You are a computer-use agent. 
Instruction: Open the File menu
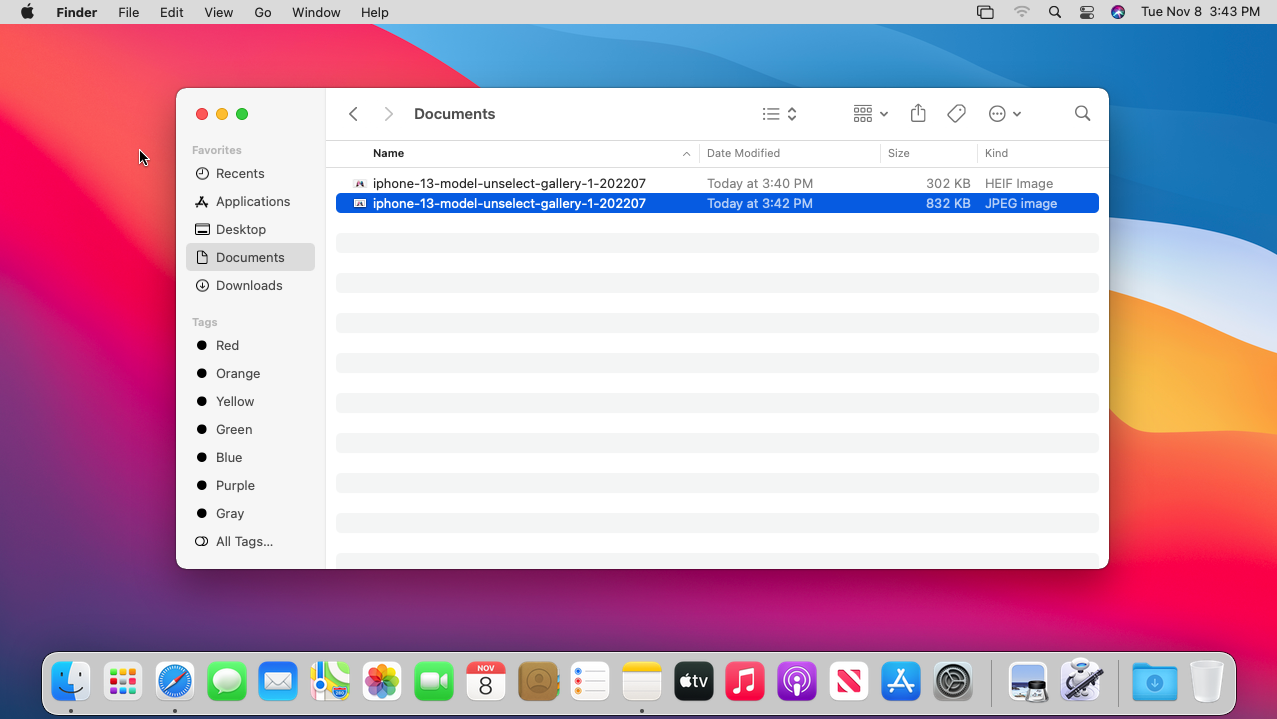(x=128, y=12)
